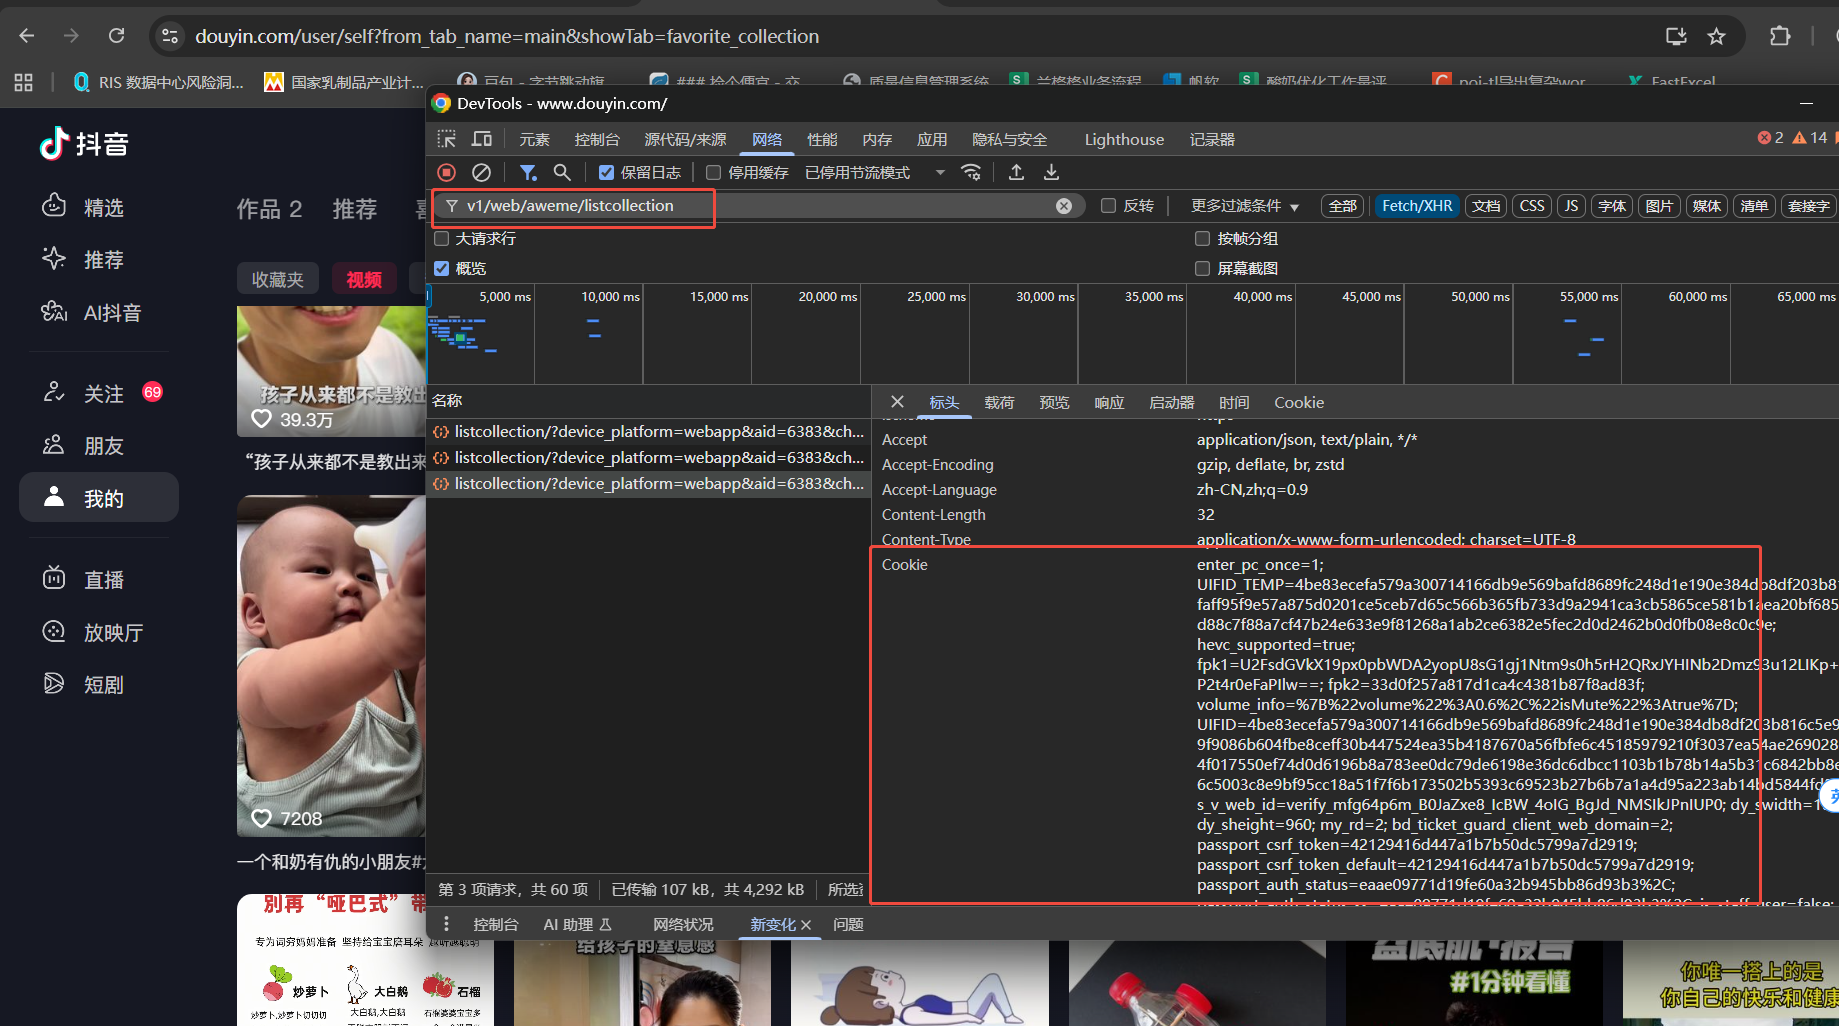The height and width of the screenshot is (1026, 1839).
Task: Enable the 停用缓存 checkbox
Action: click(714, 173)
